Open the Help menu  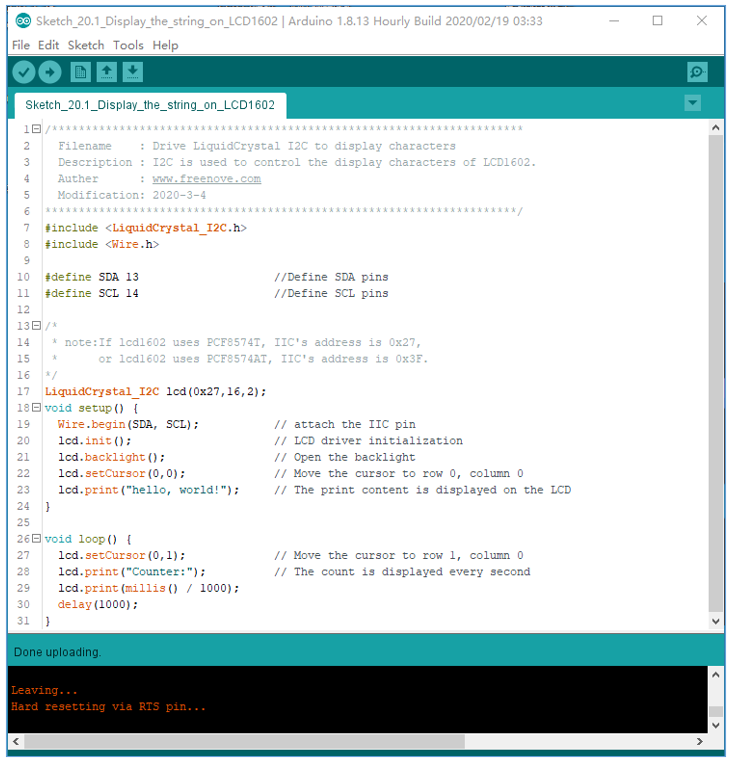click(x=165, y=45)
